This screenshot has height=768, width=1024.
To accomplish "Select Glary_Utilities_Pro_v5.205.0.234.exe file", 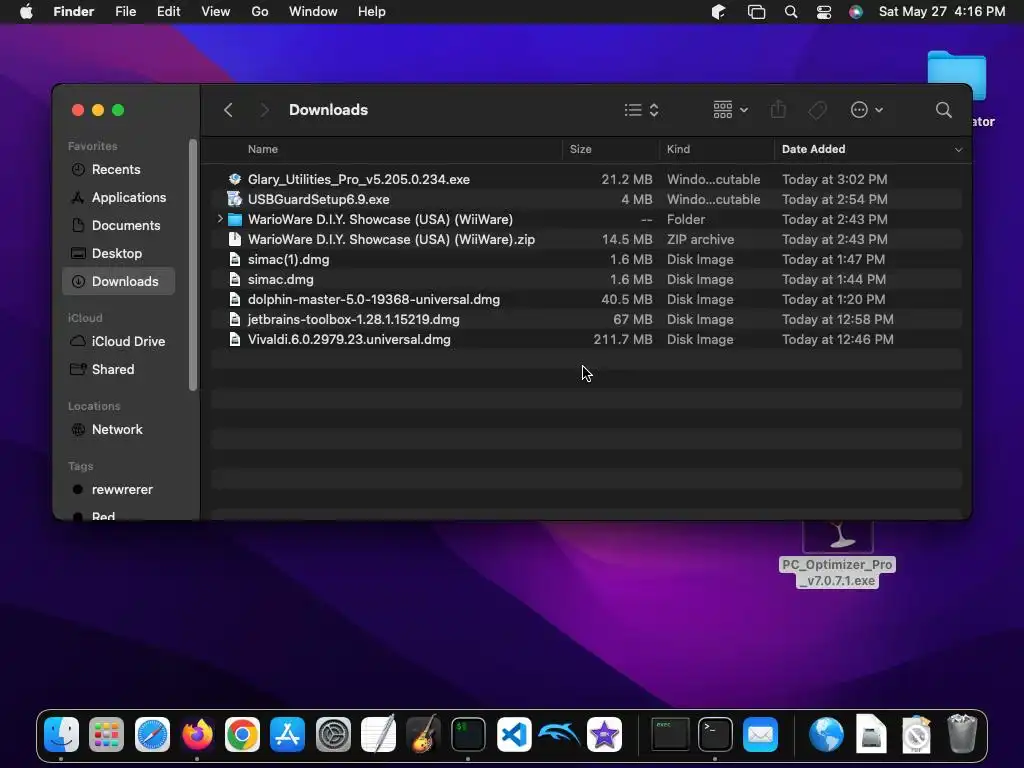I will 586,179.
